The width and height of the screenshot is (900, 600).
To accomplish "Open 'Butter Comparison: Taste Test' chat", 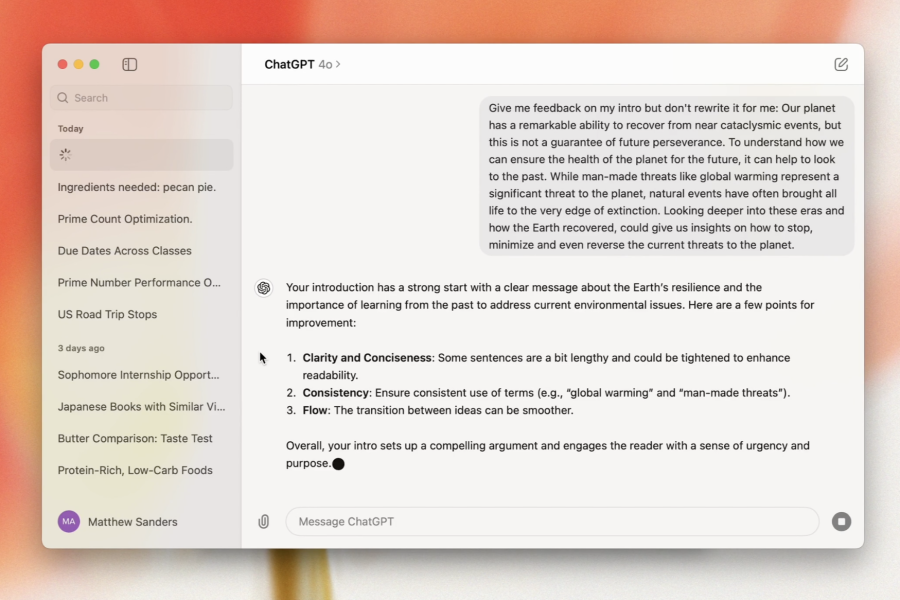I will pos(135,438).
